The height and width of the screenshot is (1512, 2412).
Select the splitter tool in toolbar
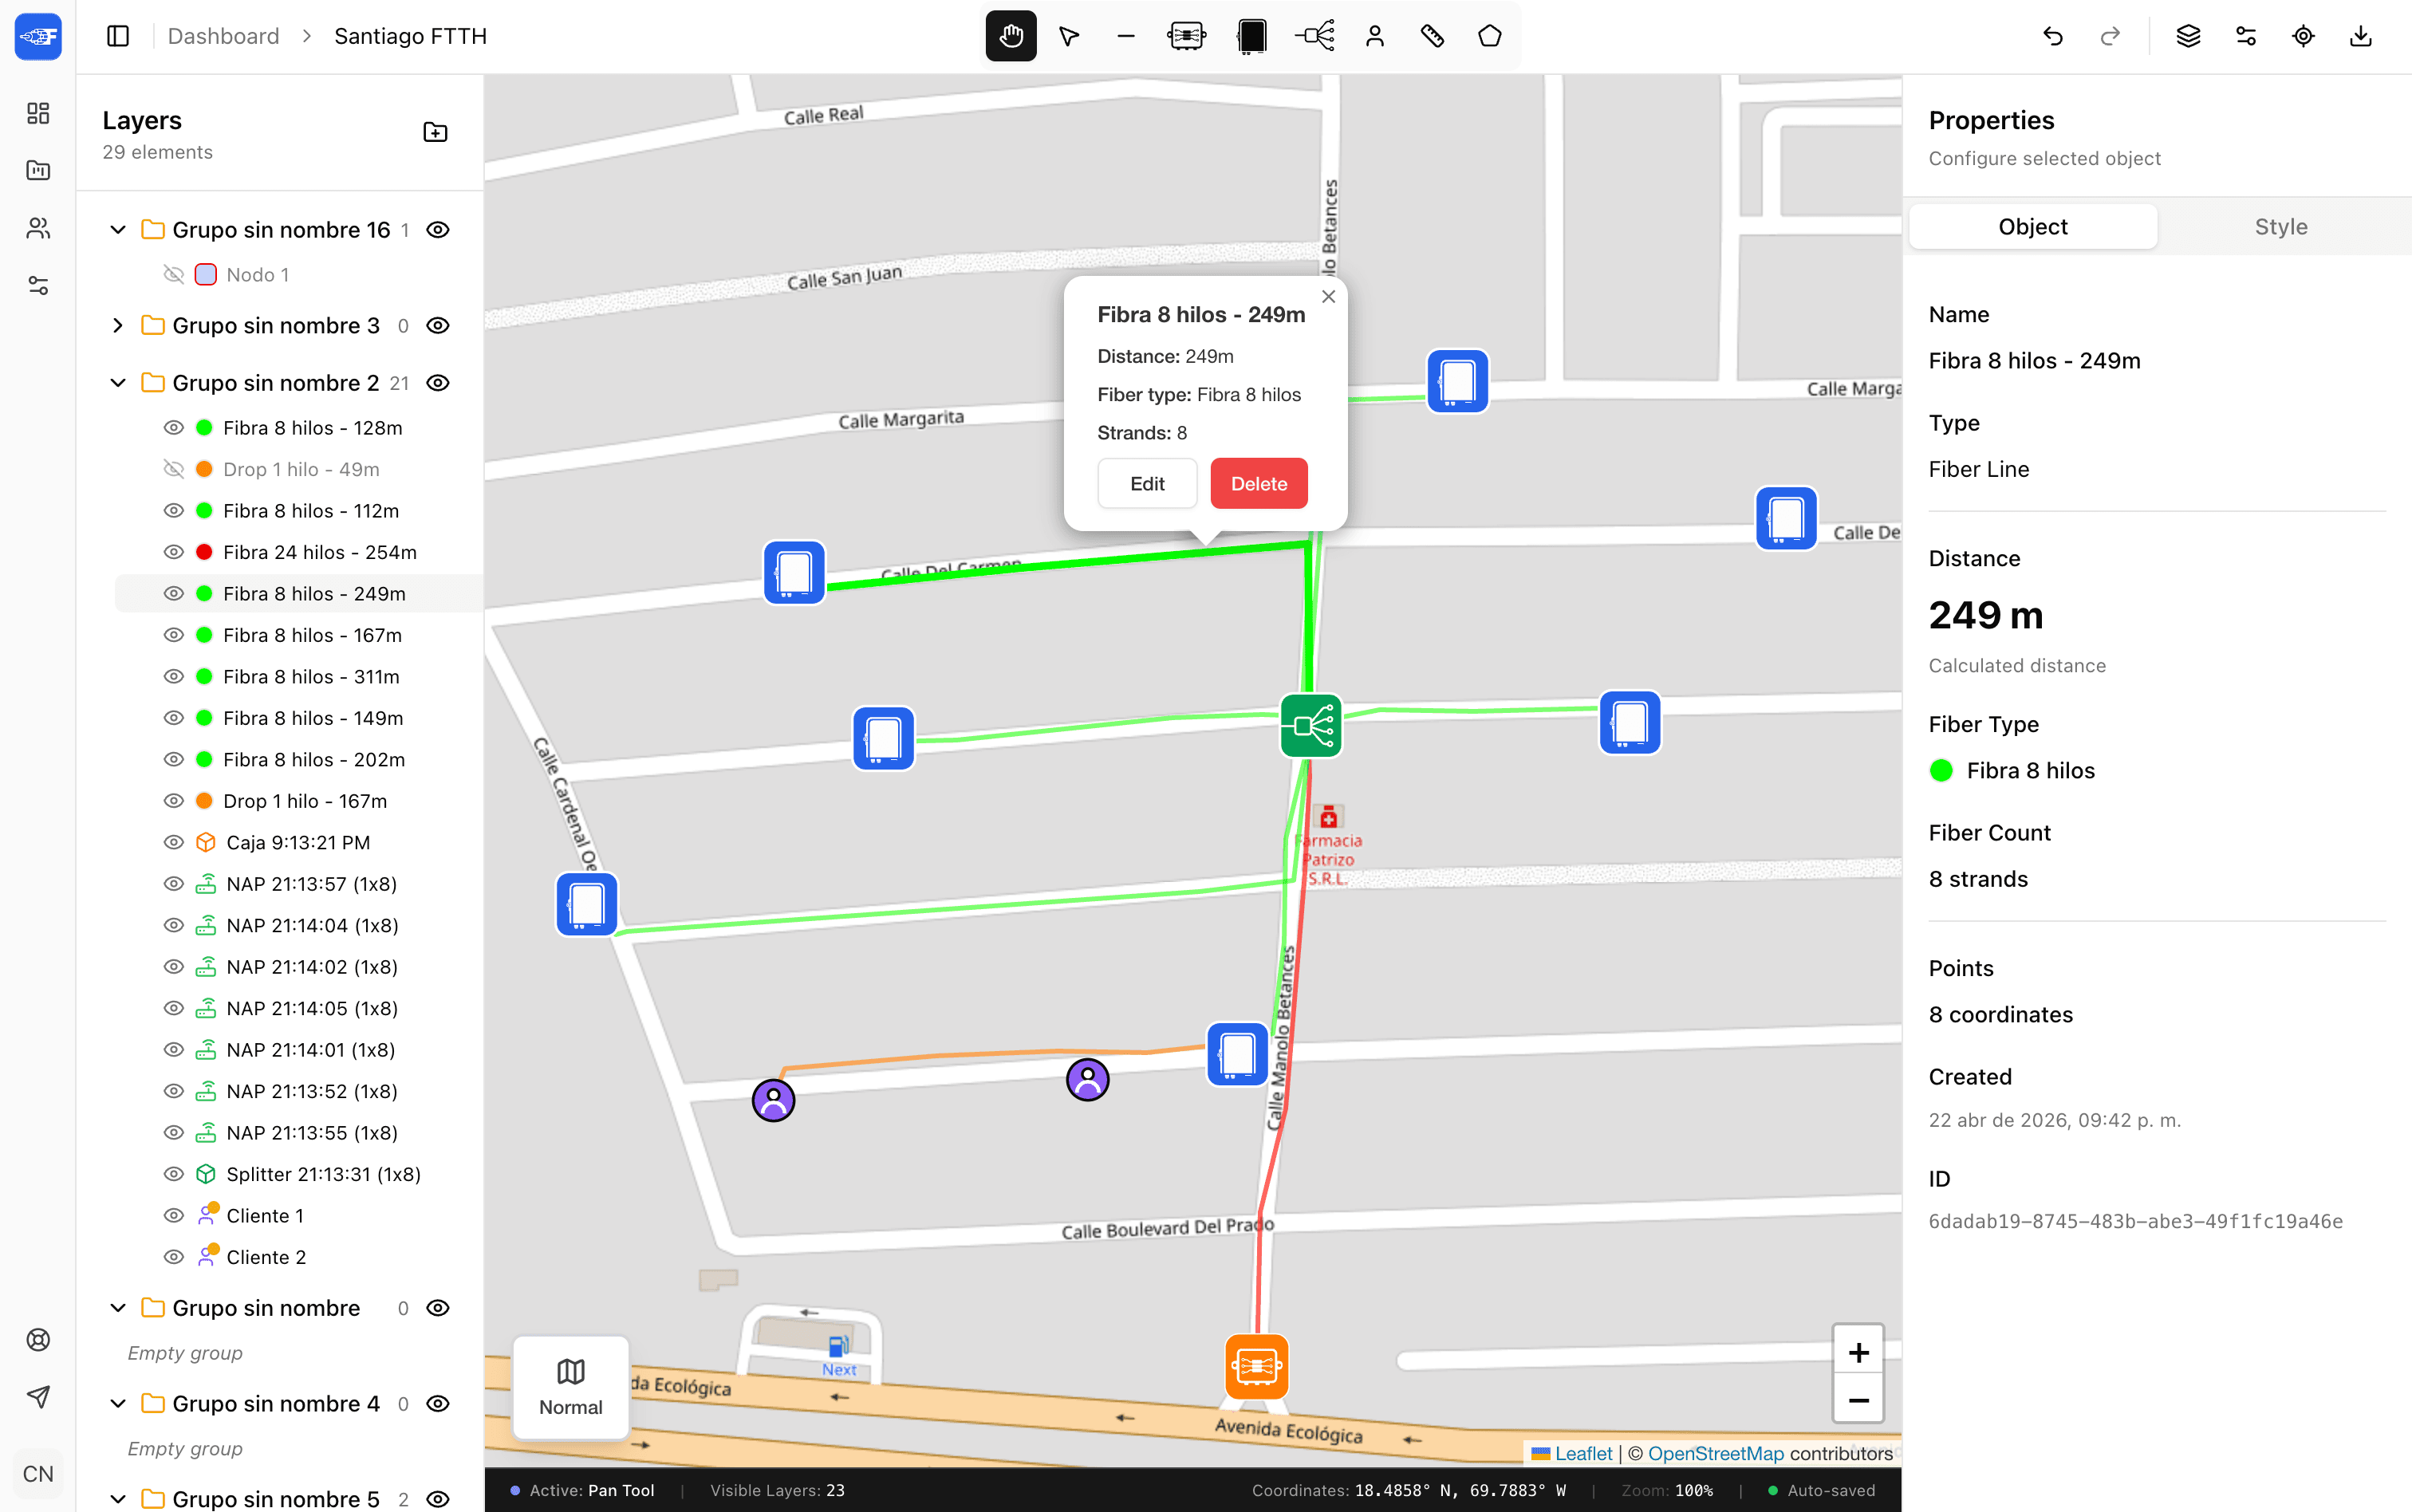1314,36
